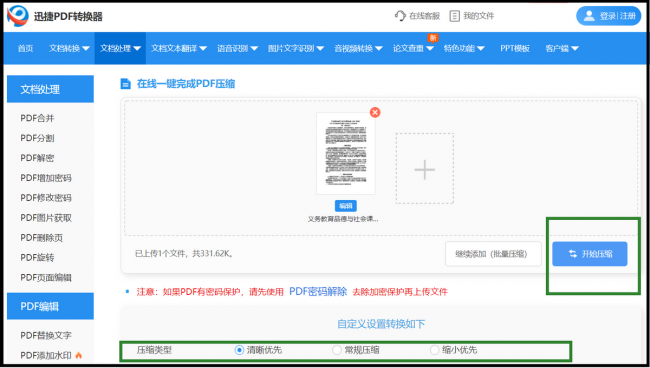The image size is (650, 368).
Task: Click the uploaded PDF page thumbnail
Action: pos(346,153)
